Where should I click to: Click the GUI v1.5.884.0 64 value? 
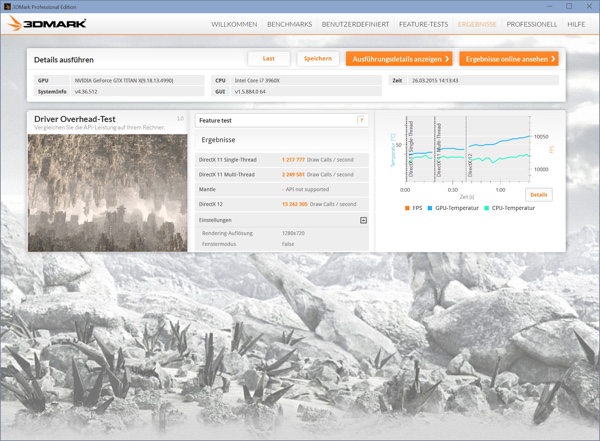point(306,91)
